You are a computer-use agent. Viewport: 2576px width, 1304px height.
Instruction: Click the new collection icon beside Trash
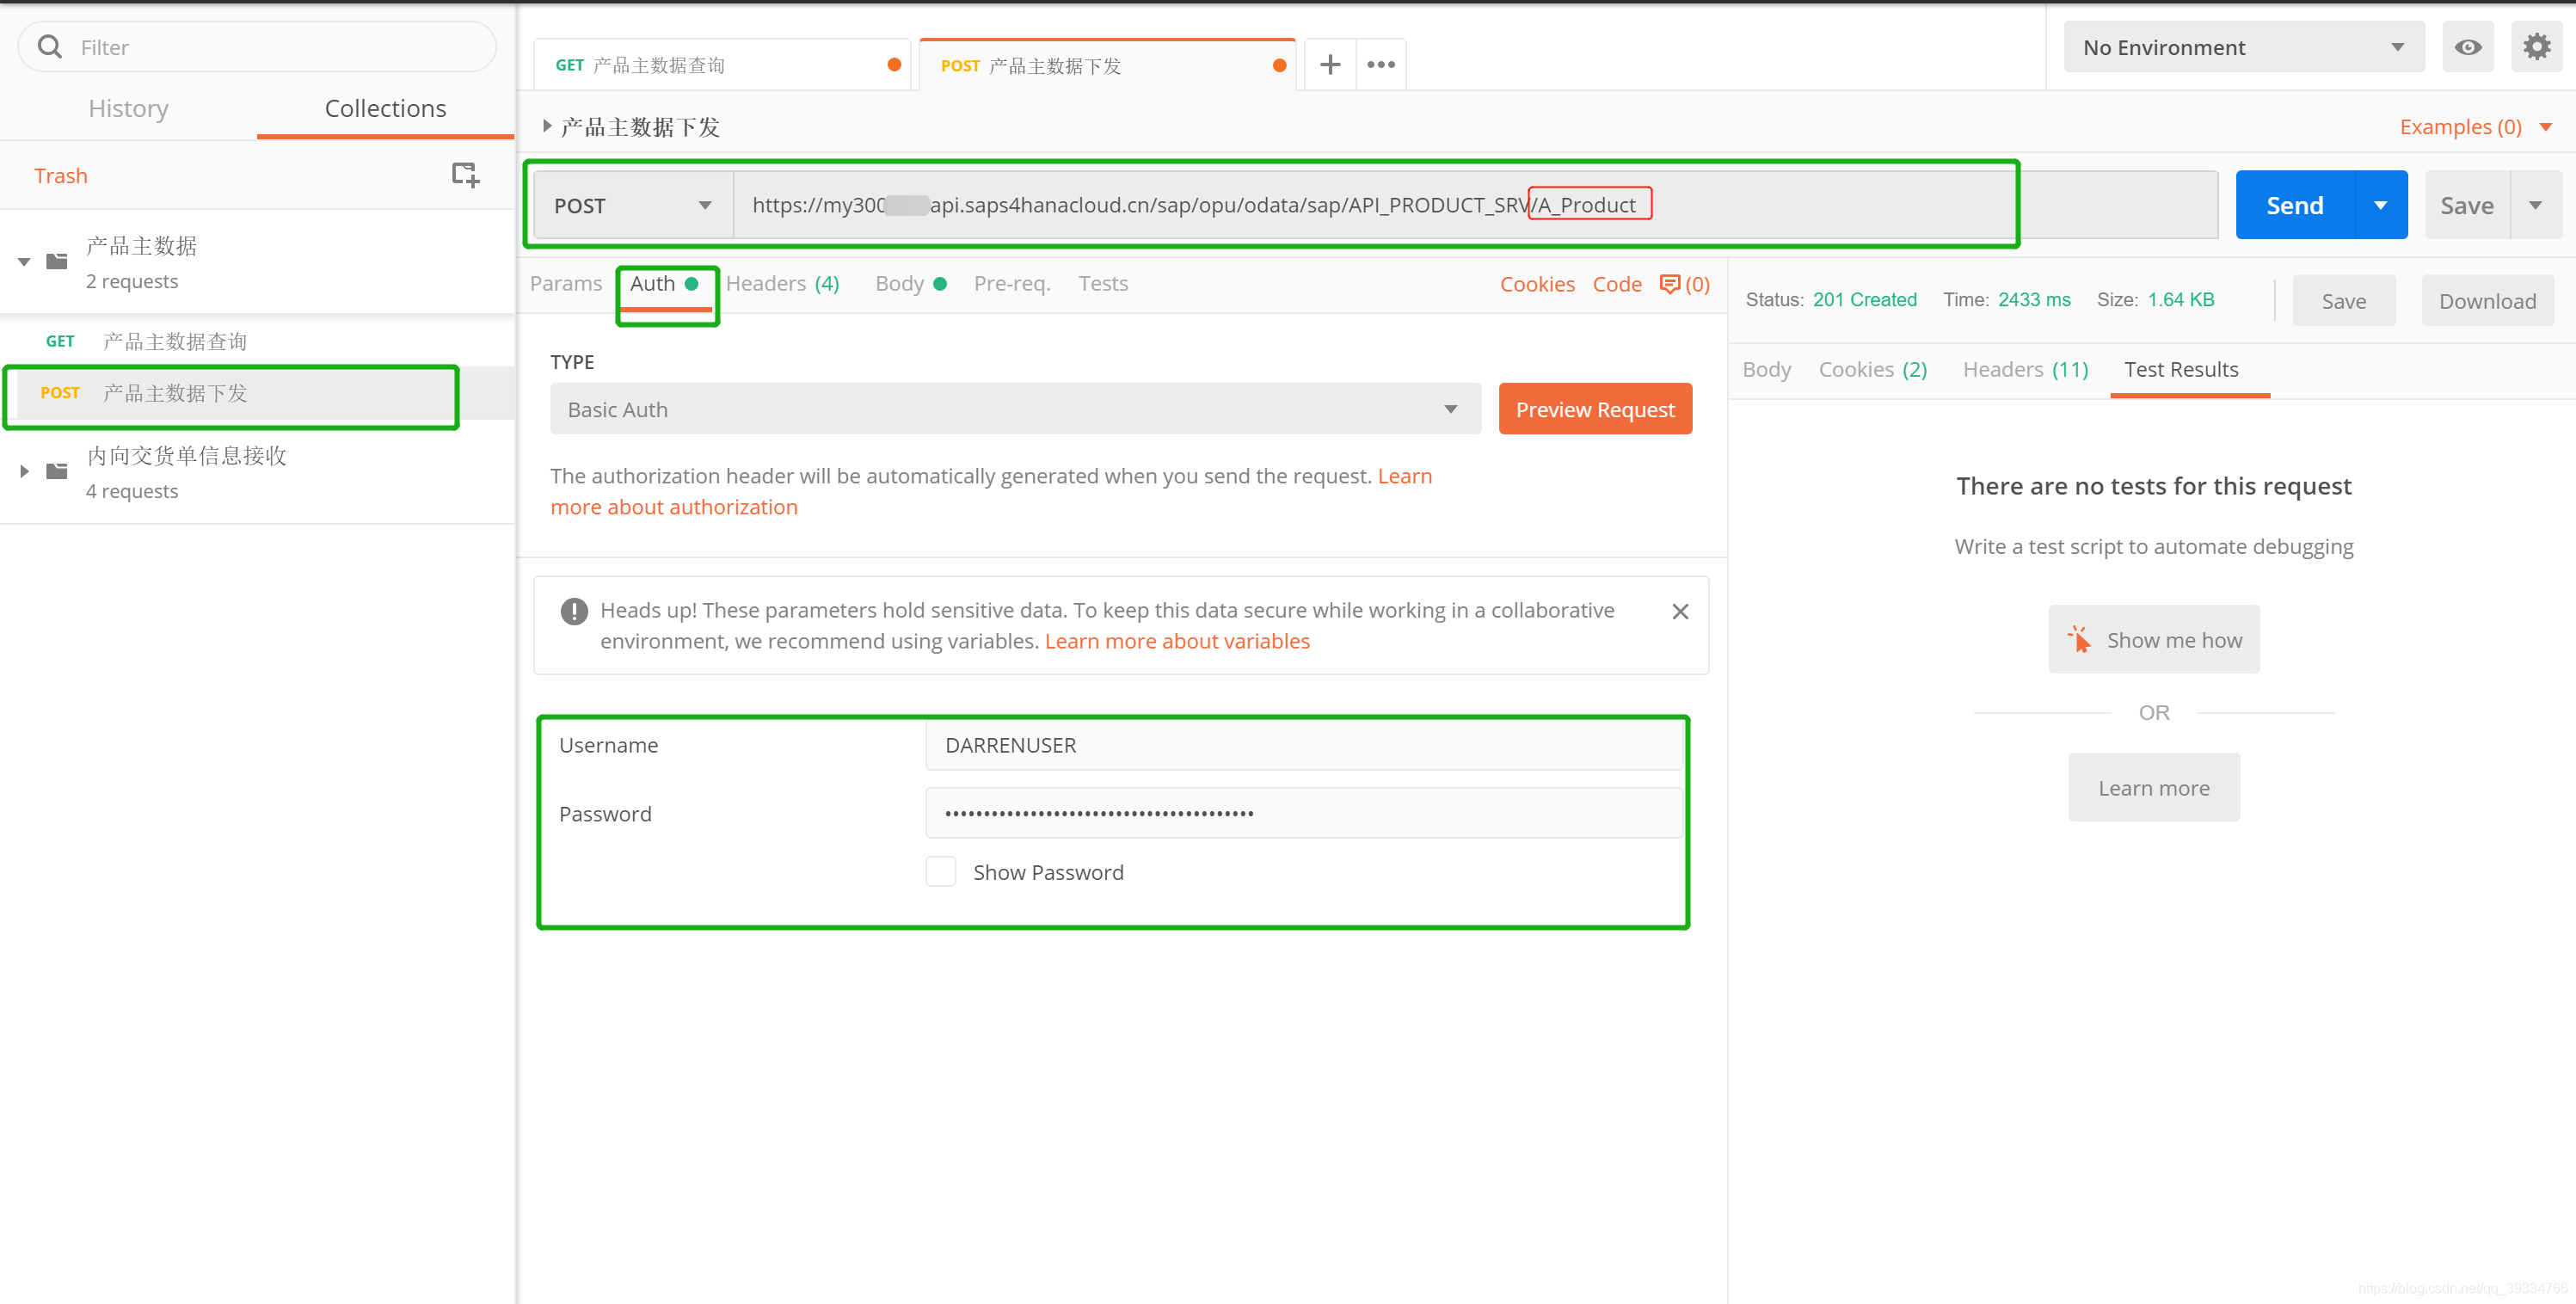pyautogui.click(x=465, y=175)
